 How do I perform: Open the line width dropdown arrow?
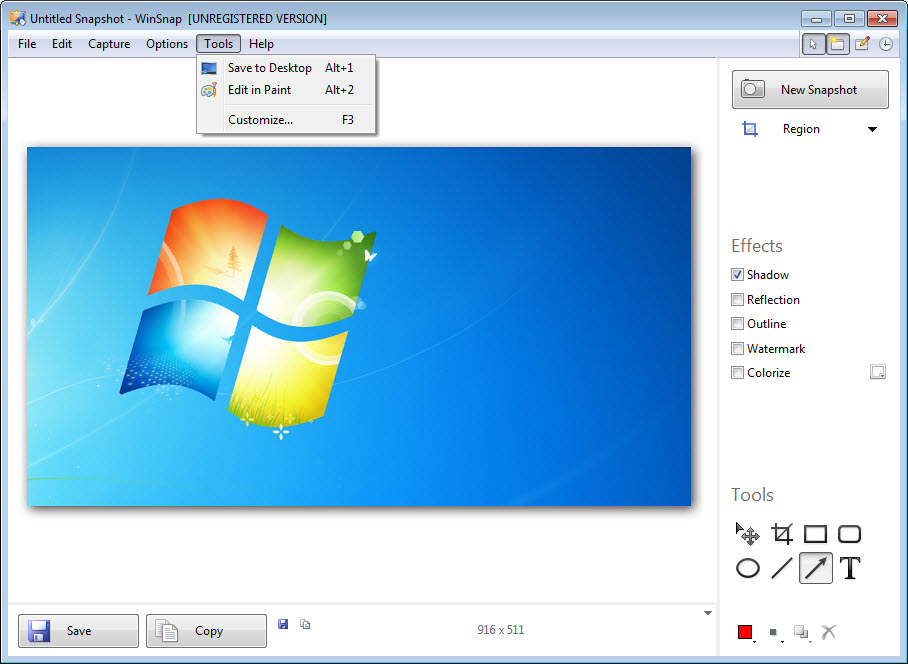[782, 641]
